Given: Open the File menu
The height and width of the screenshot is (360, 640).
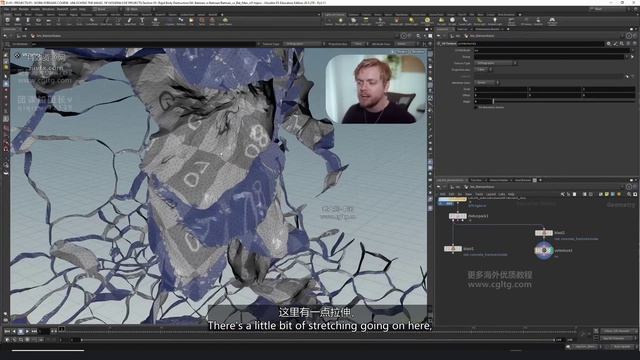Looking at the screenshot, I should tap(7, 9).
